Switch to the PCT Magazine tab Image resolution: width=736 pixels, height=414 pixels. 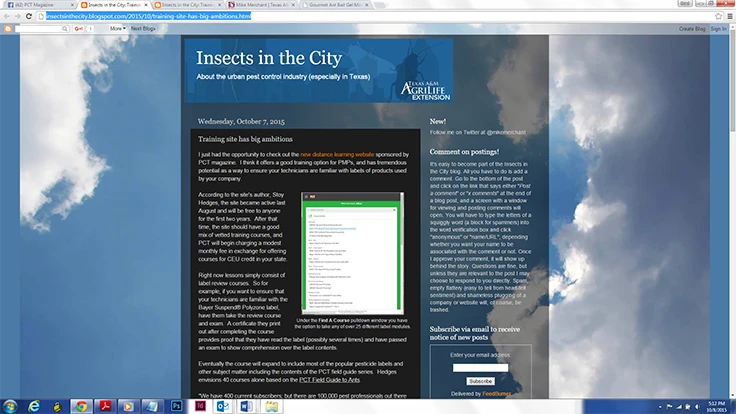pyautogui.click(x=38, y=5)
